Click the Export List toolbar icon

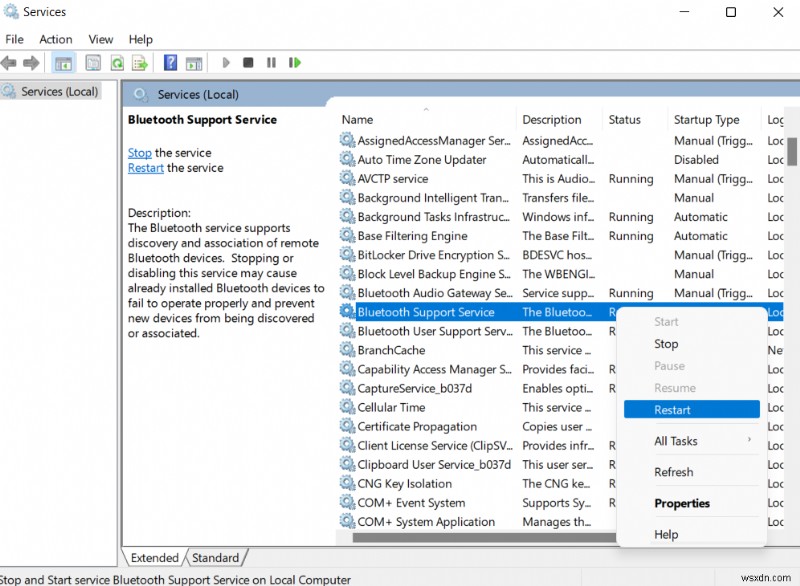point(141,62)
